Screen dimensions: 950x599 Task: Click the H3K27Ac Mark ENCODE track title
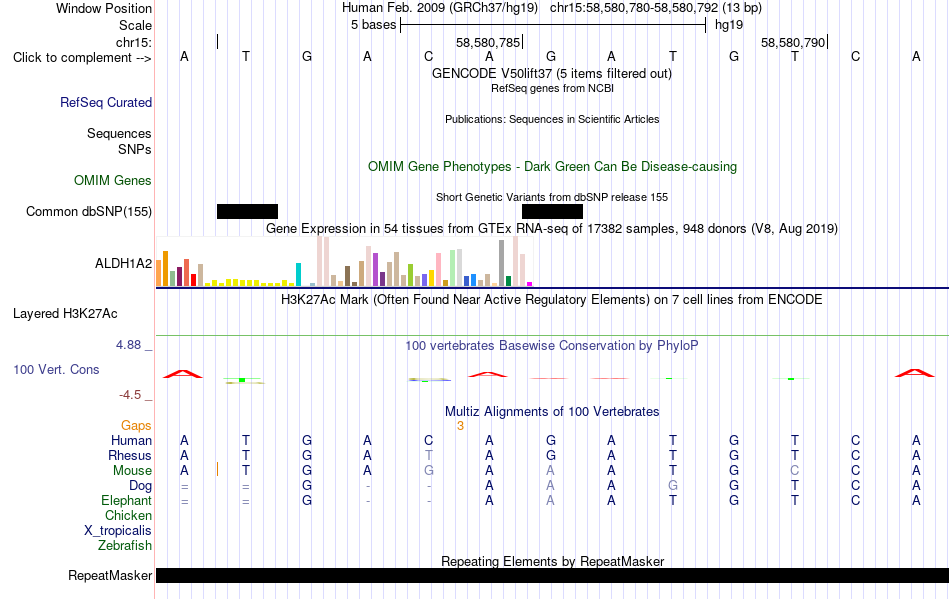(552, 300)
